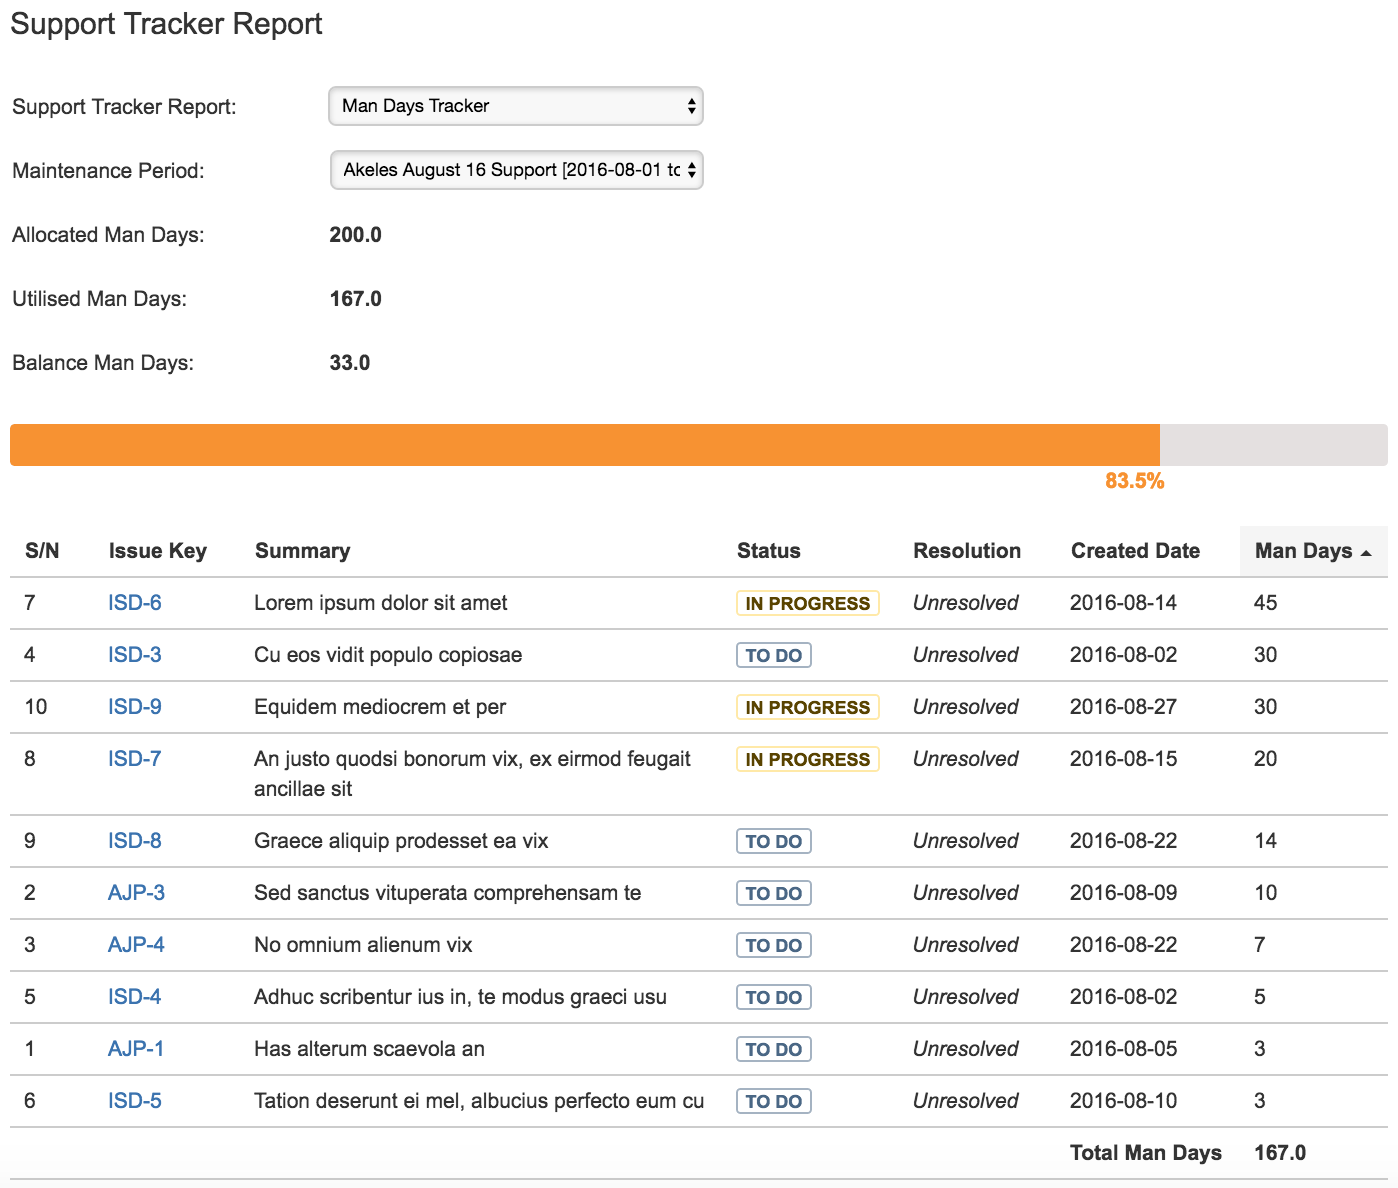Image resolution: width=1398 pixels, height=1188 pixels.
Task: Click IN PROGRESS badge for ISD-7
Action: (807, 759)
